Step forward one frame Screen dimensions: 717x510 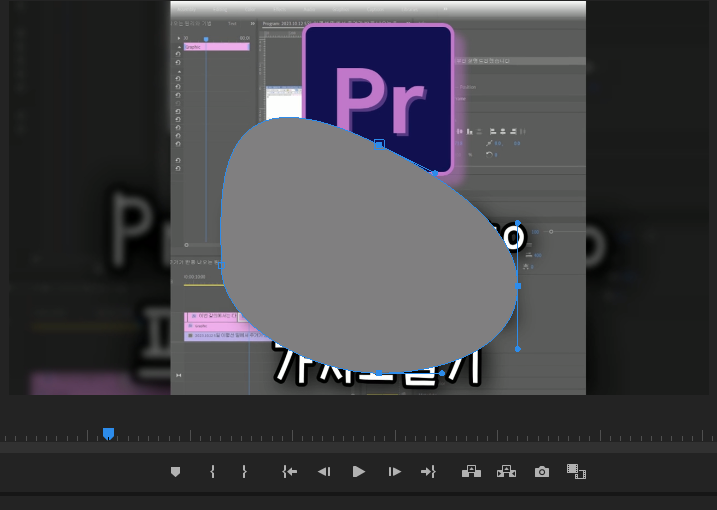click(x=394, y=472)
